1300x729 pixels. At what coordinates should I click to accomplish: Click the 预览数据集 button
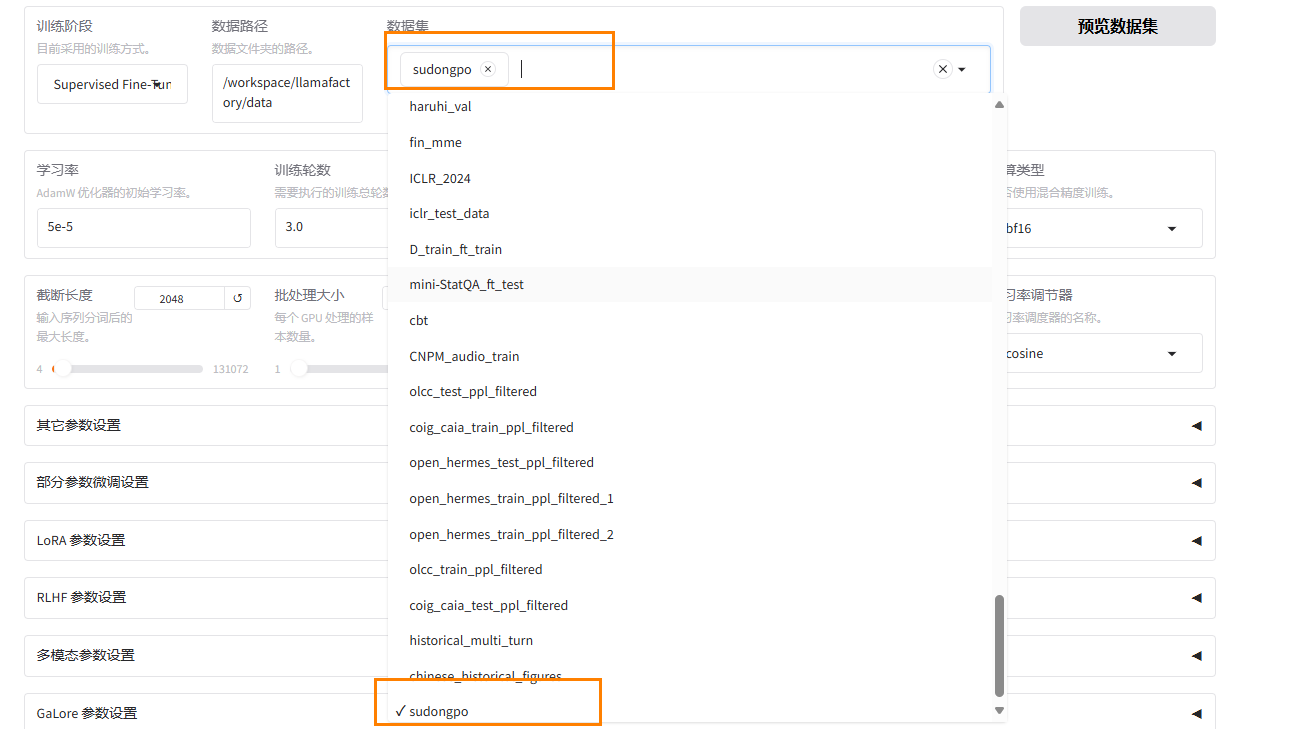pyautogui.click(x=1117, y=27)
